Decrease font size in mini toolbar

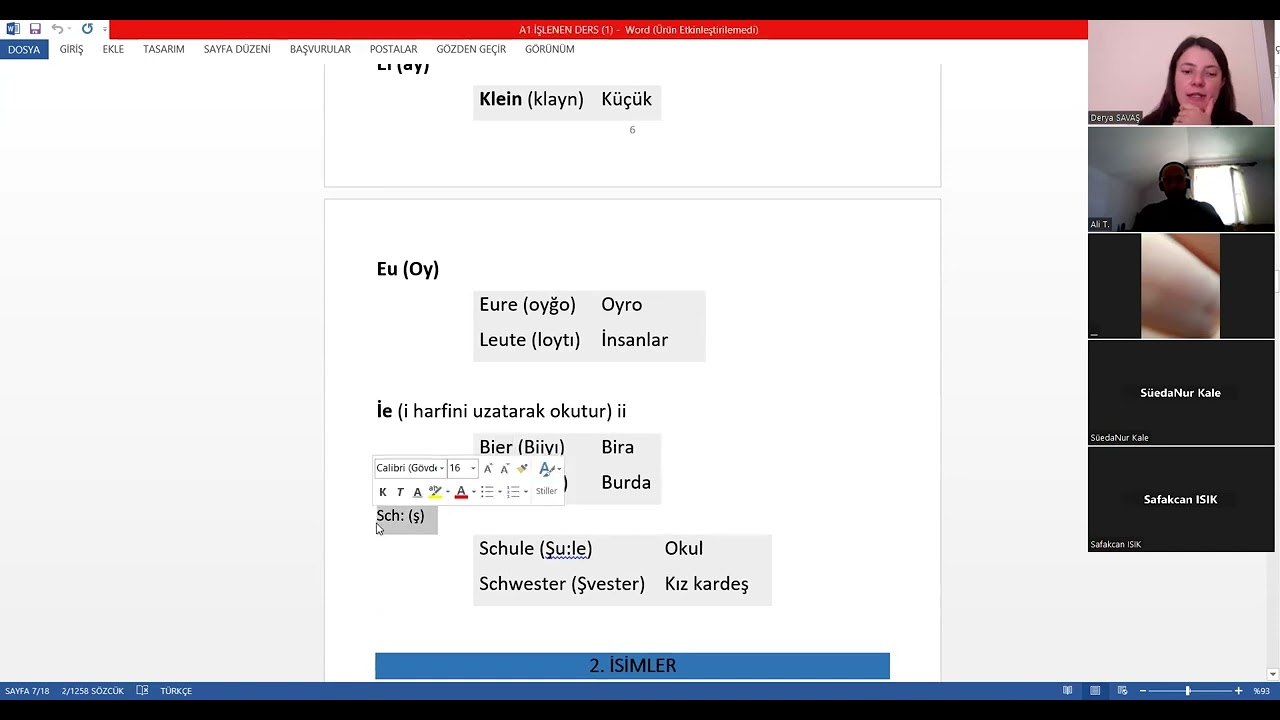(504, 468)
